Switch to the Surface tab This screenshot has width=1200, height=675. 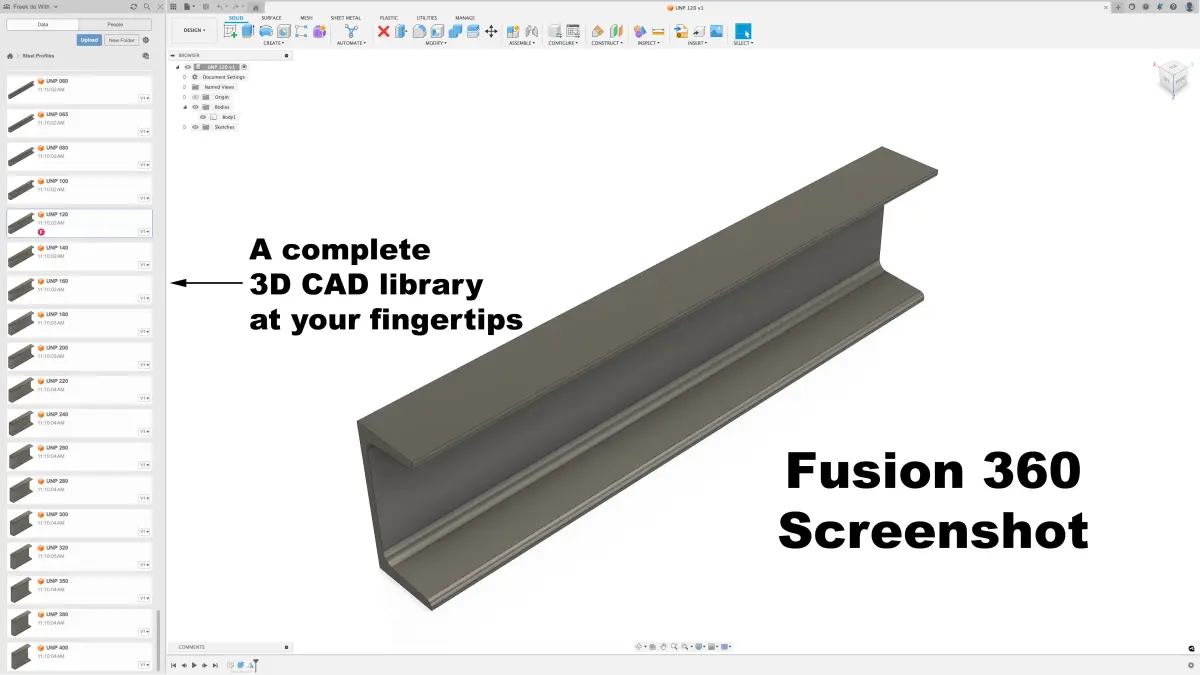click(x=271, y=18)
